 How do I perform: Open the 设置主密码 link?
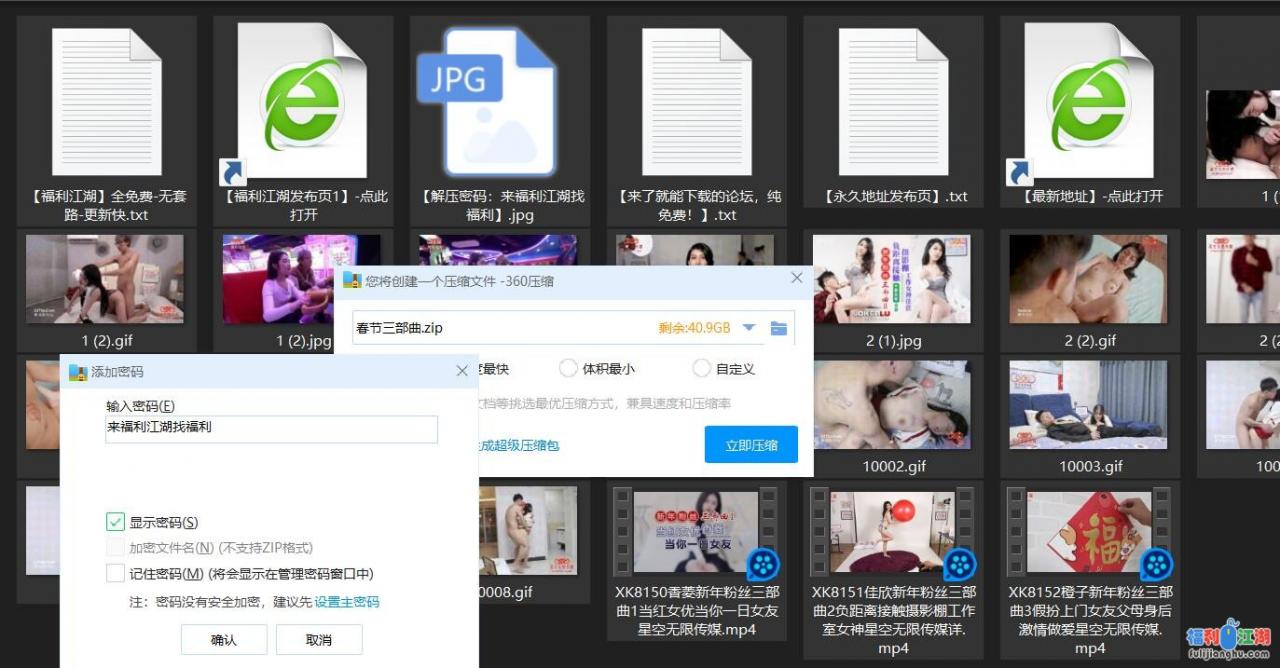(348, 599)
